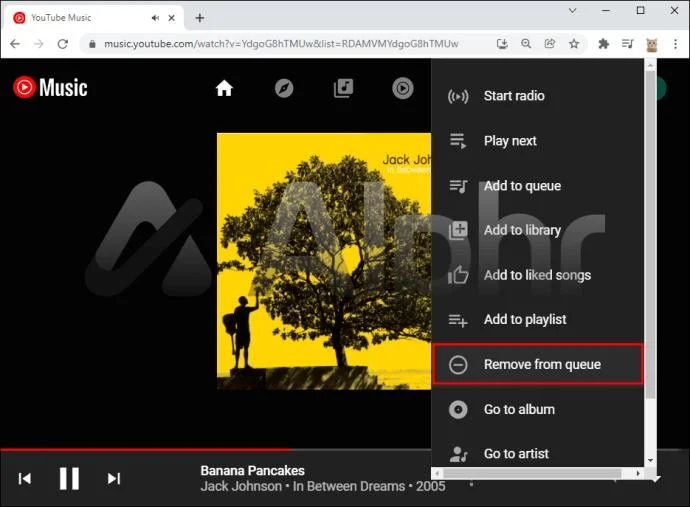Click the Start radio broadcast icon
Viewport: 690px width, 507px height.
(458, 96)
